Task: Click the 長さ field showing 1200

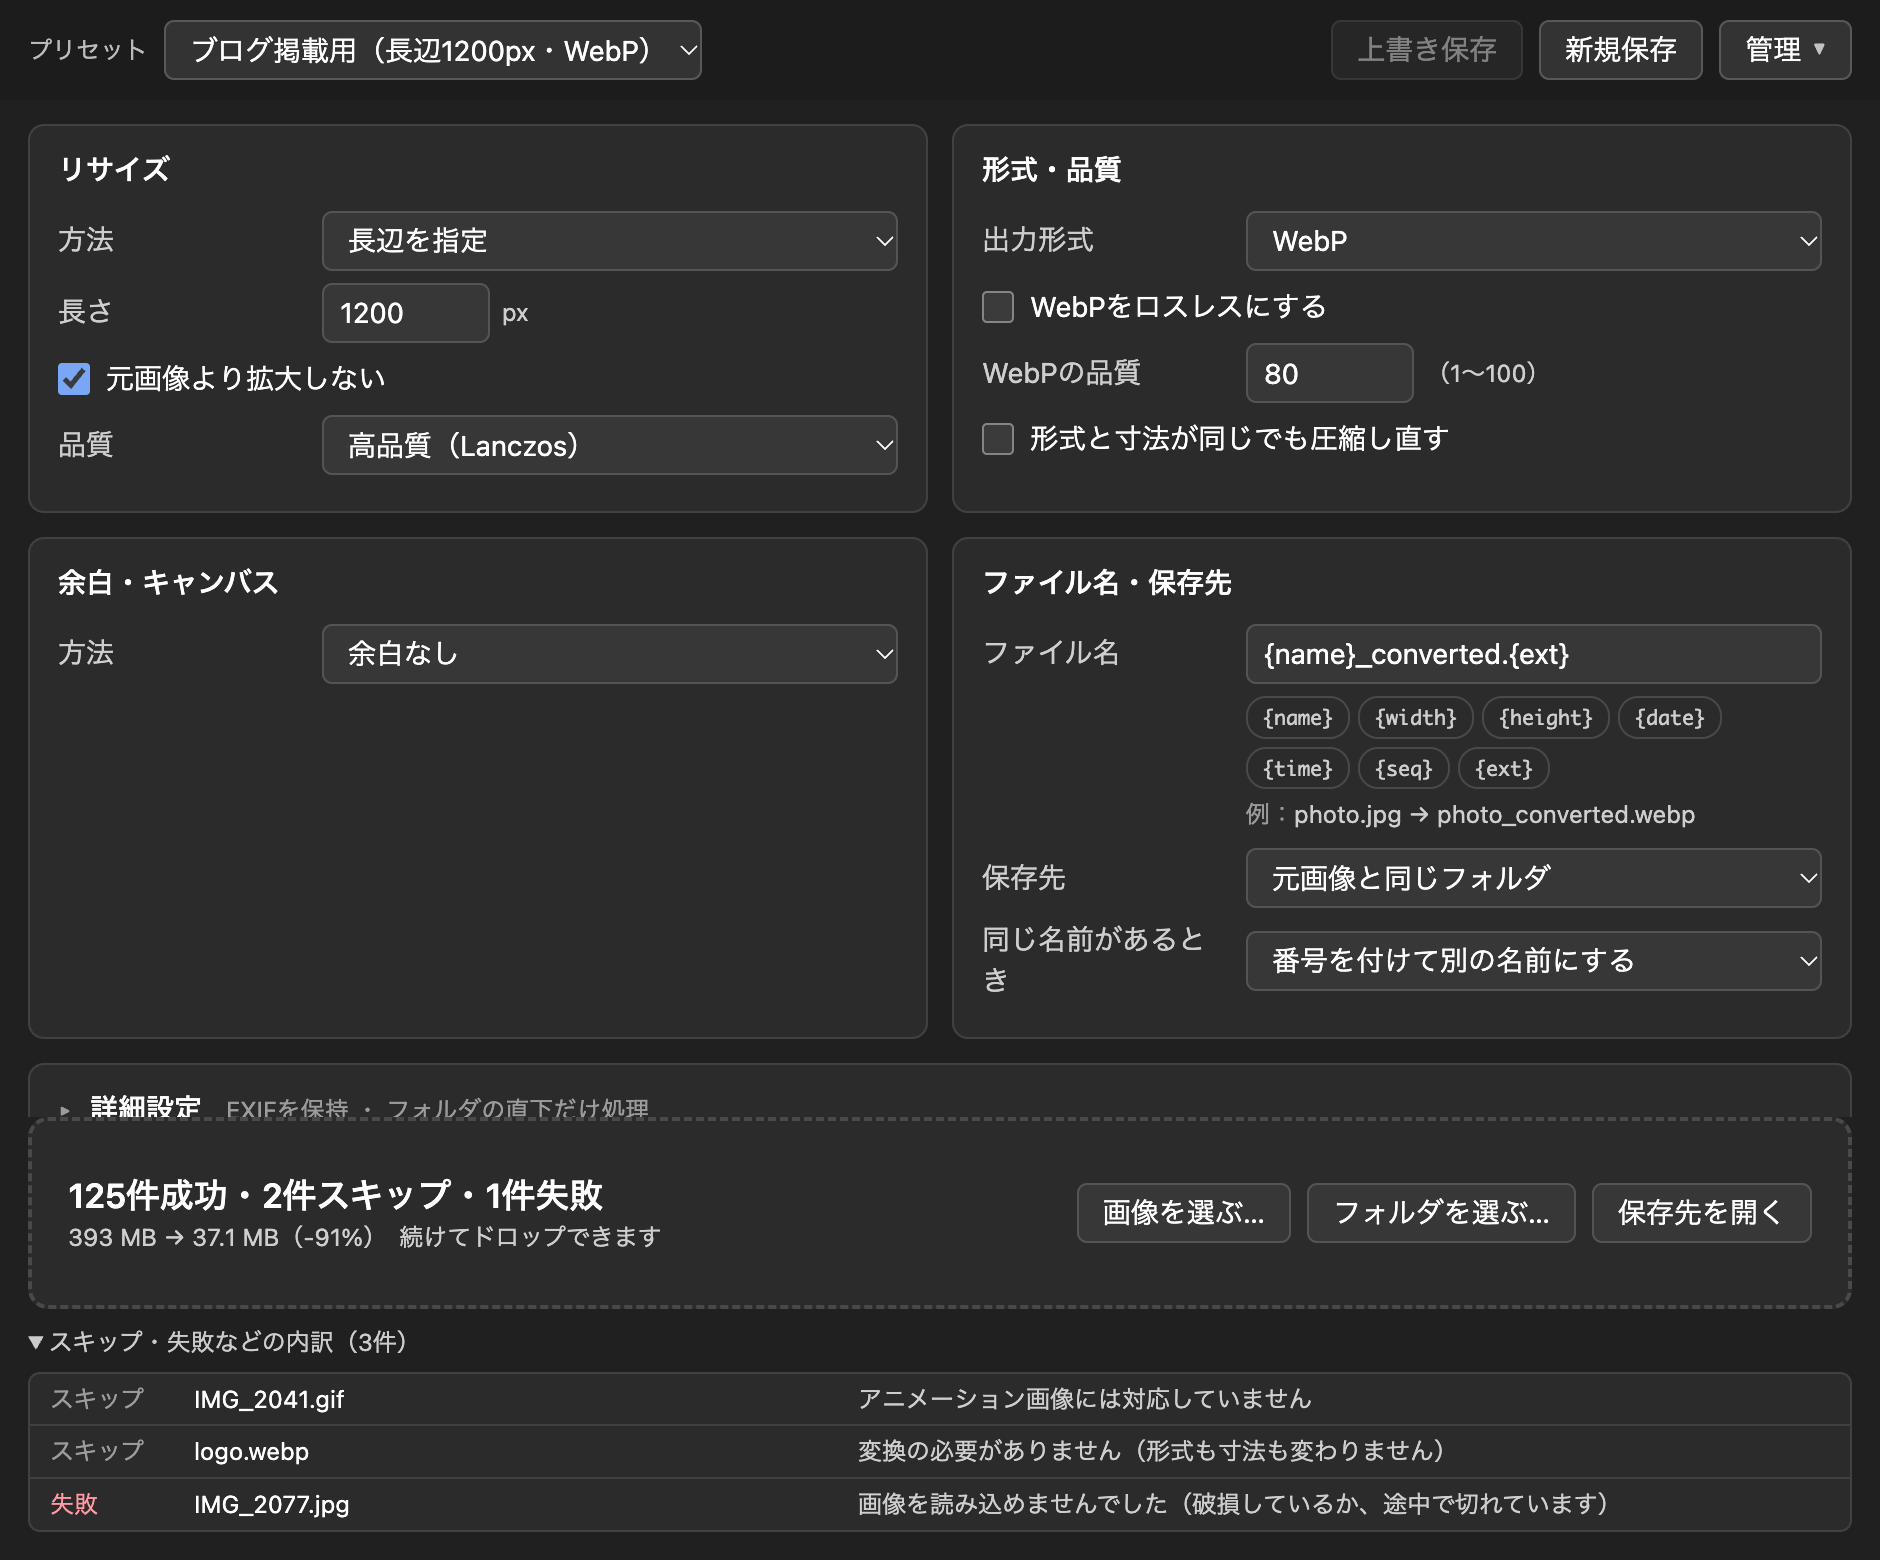Action: 405,313
